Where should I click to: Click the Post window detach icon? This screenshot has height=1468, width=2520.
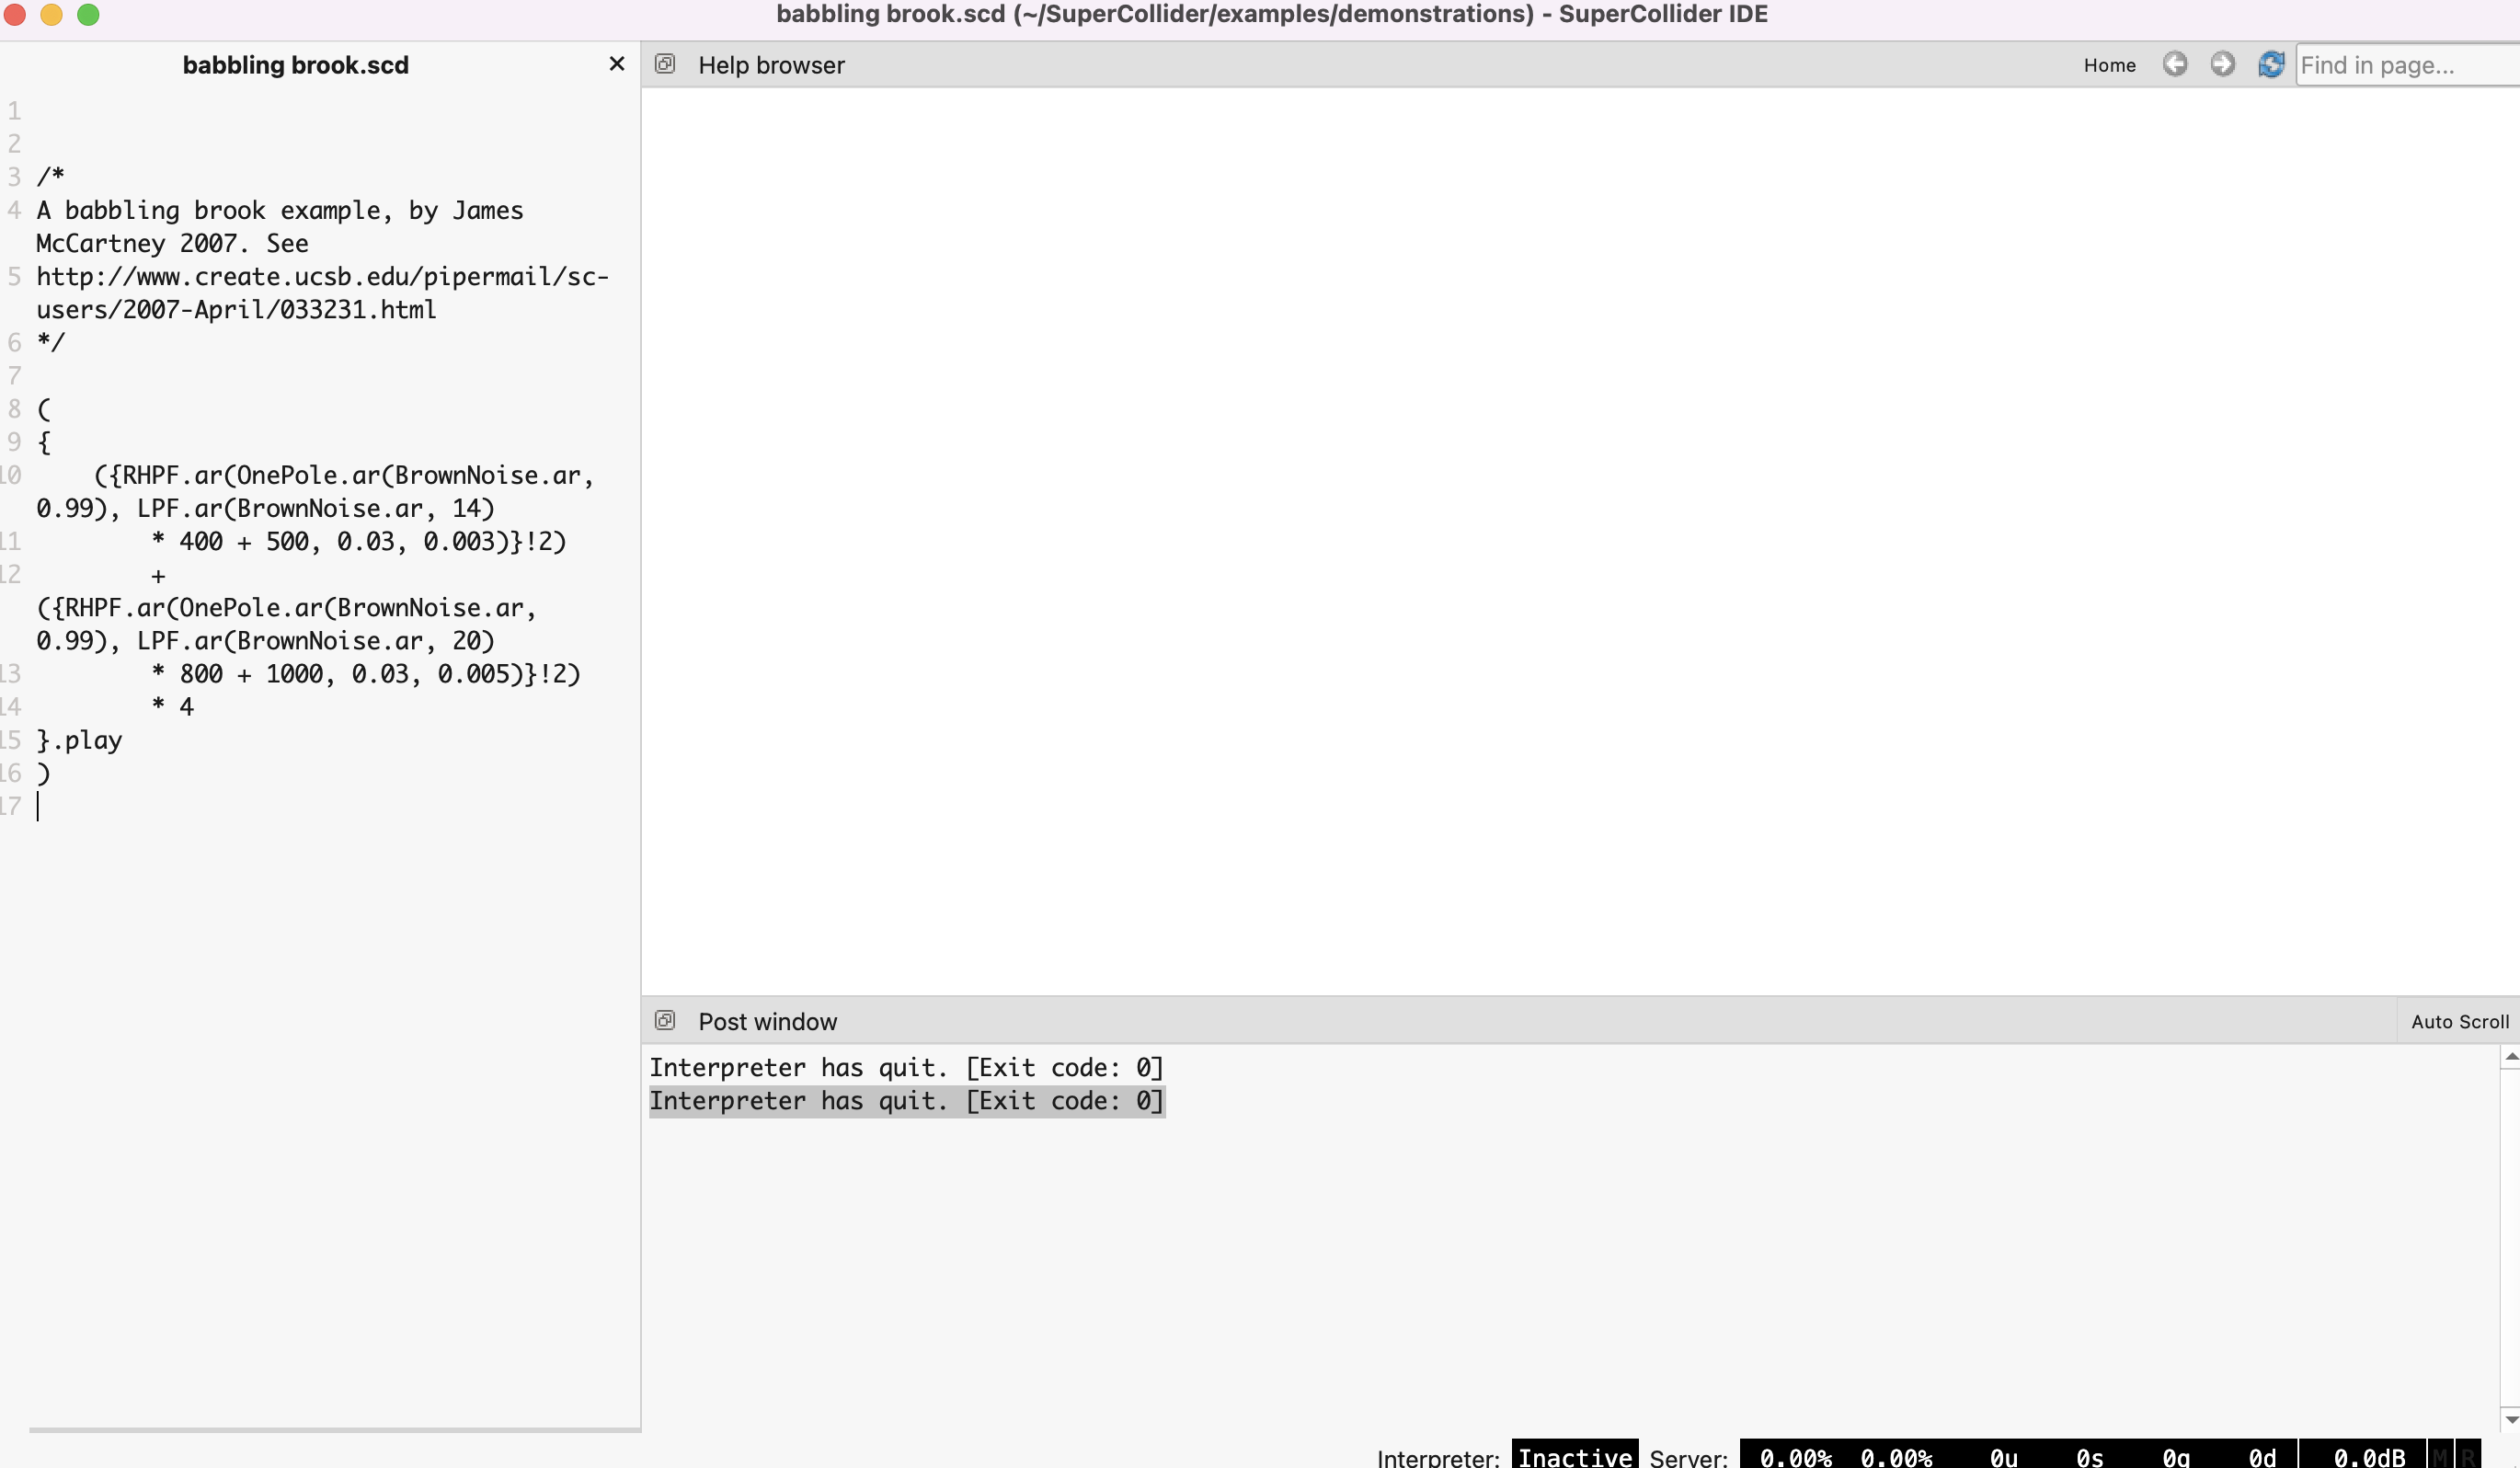pos(665,1020)
